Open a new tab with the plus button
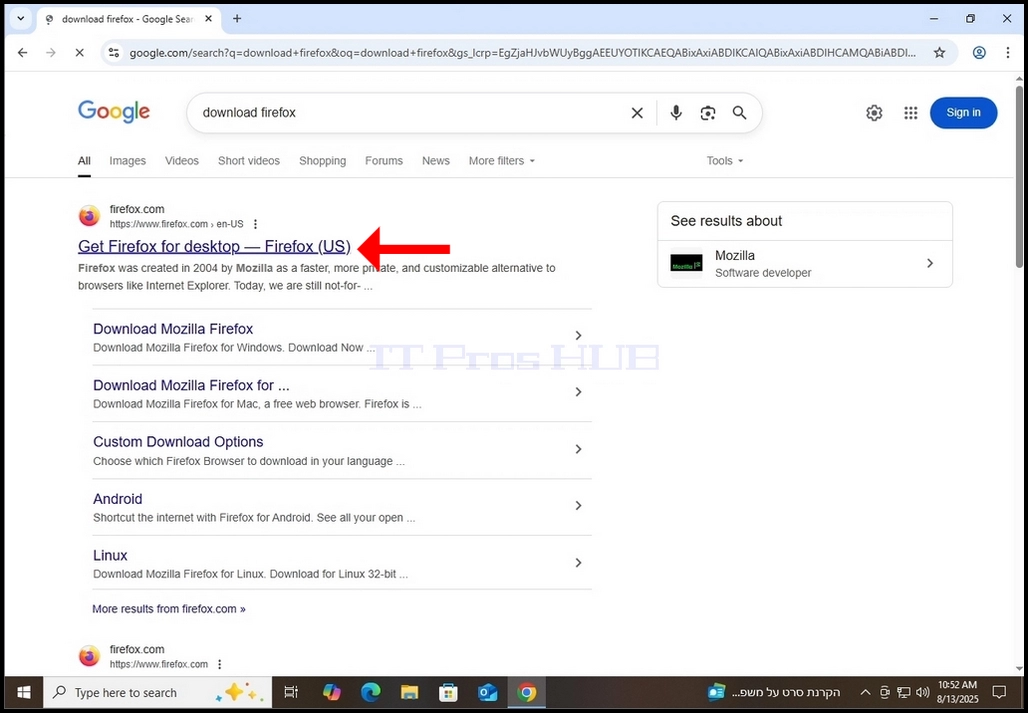The image size is (1028, 713). pos(237,19)
